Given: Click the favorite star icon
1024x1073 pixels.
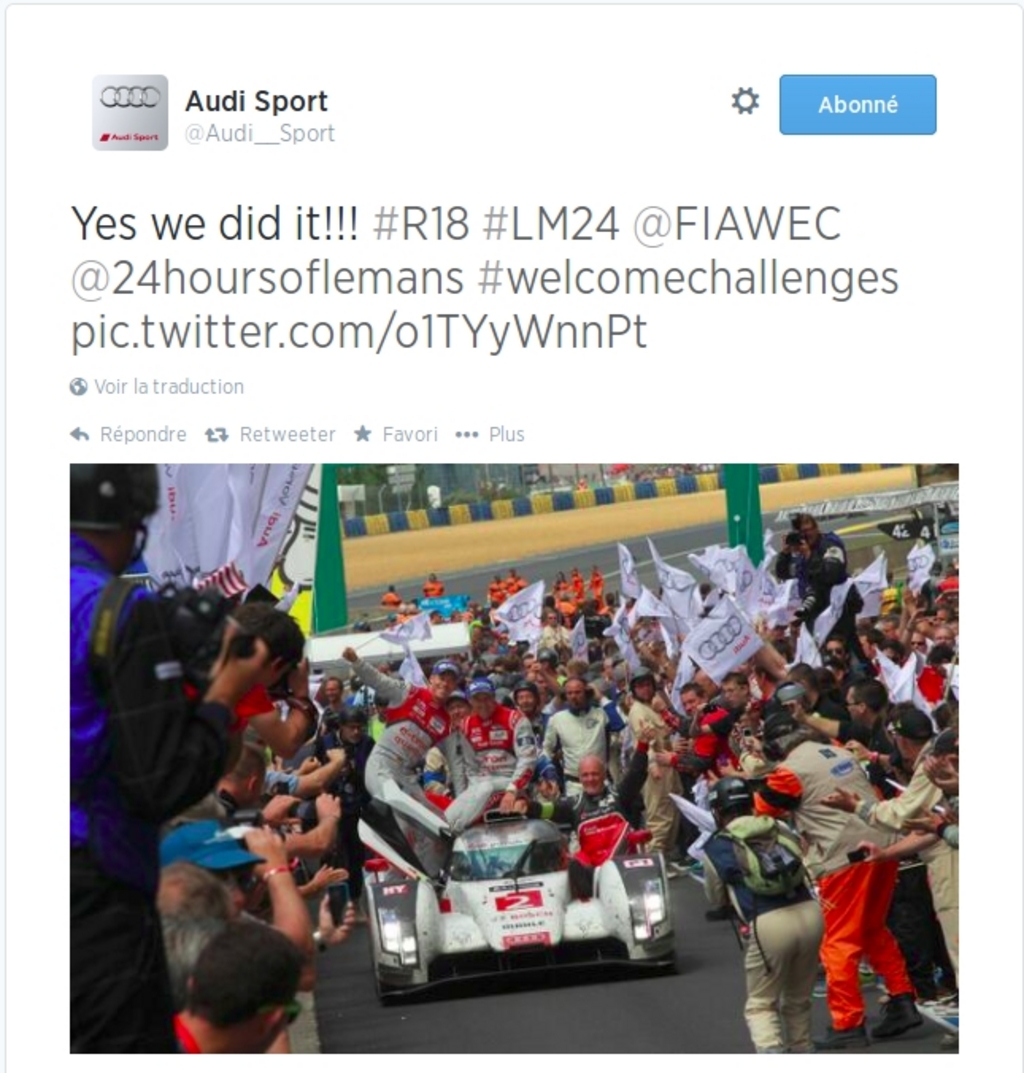Looking at the screenshot, I should (363, 434).
